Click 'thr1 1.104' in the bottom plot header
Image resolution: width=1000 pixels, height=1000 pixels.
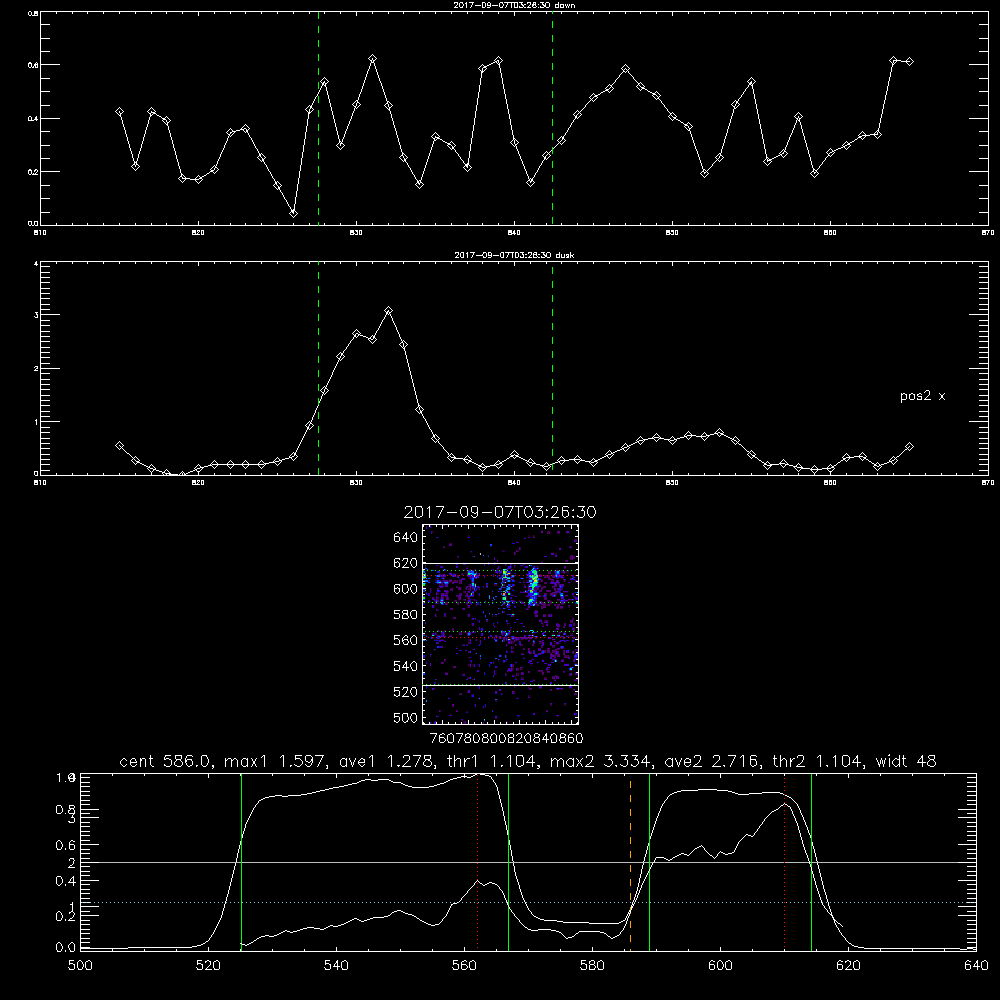[x=492, y=761]
